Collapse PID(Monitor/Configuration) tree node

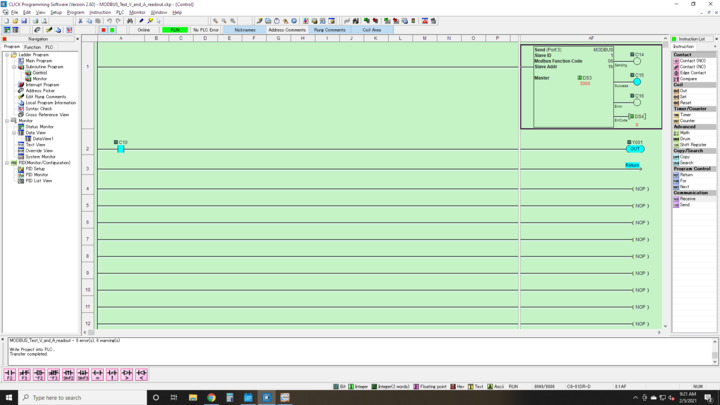pos(7,163)
